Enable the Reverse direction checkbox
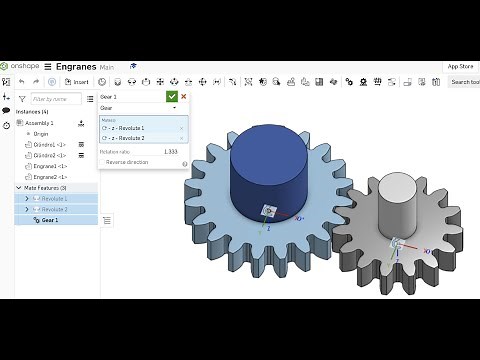This screenshot has width=480, height=360. pyautogui.click(x=102, y=162)
